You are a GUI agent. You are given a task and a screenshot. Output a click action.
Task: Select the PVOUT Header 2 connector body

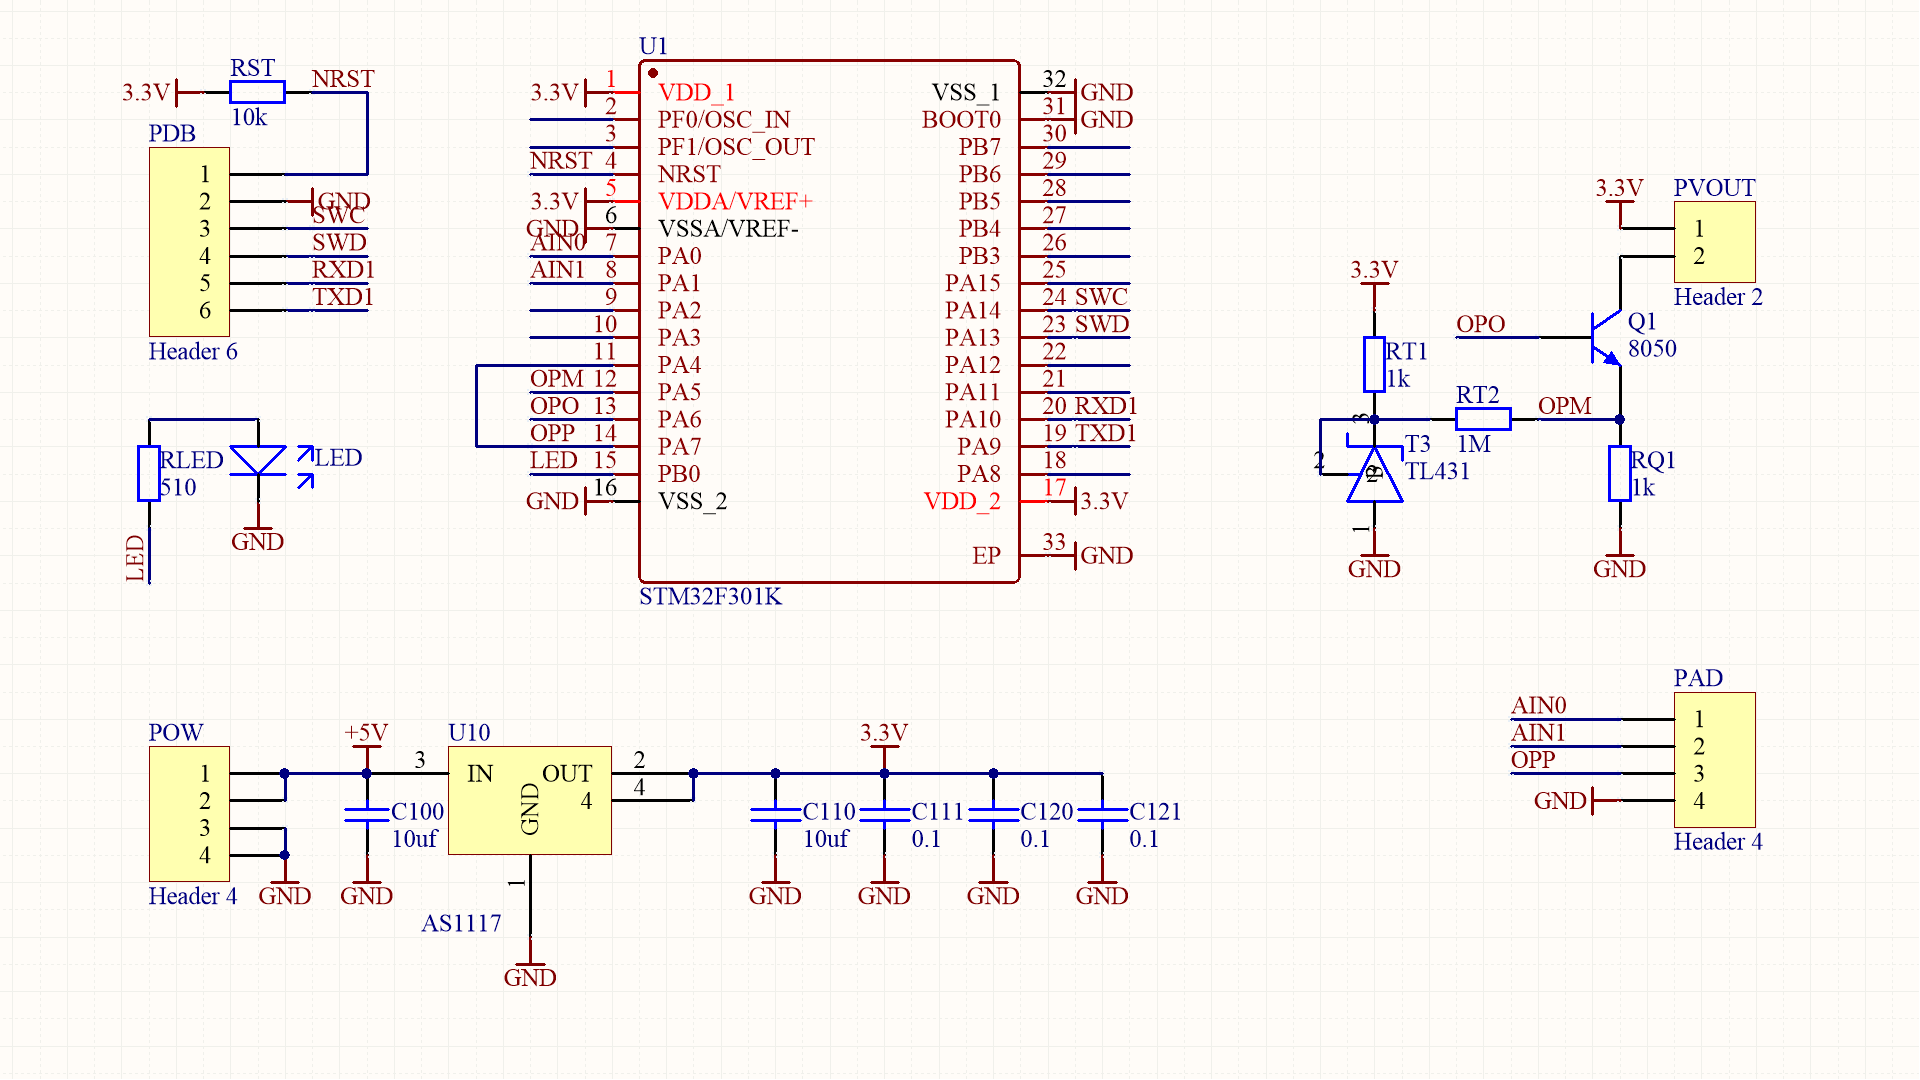point(1715,242)
